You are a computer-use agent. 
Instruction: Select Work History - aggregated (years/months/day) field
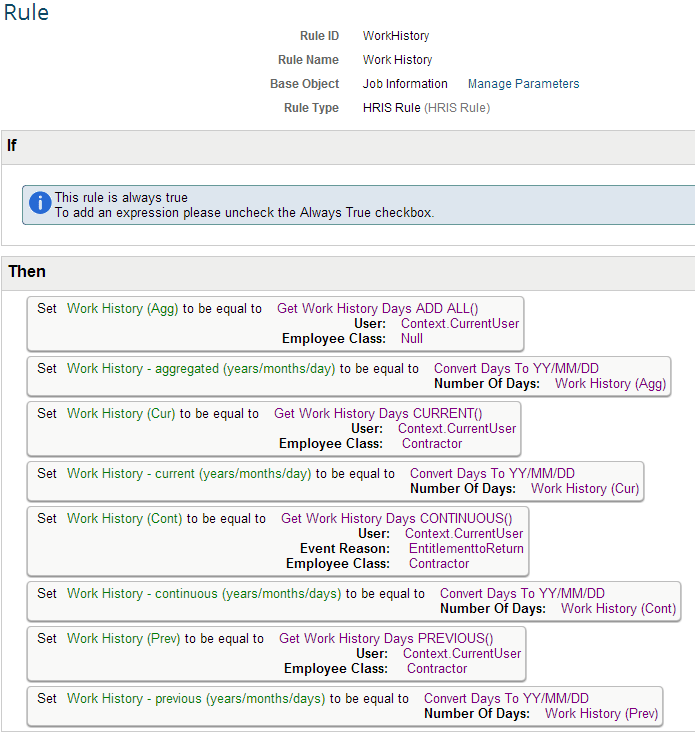[x=201, y=368]
